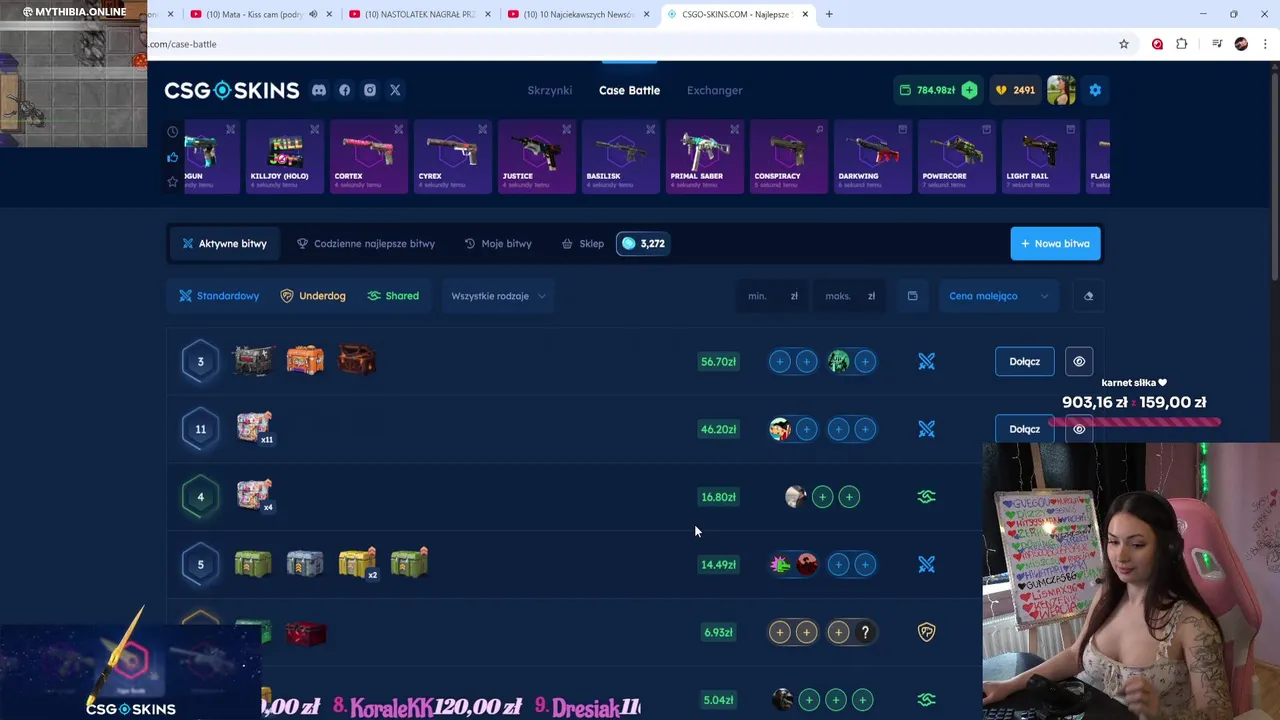Click the 3,272 coin balance badge
Image resolution: width=1280 pixels, height=720 pixels.
pos(642,243)
